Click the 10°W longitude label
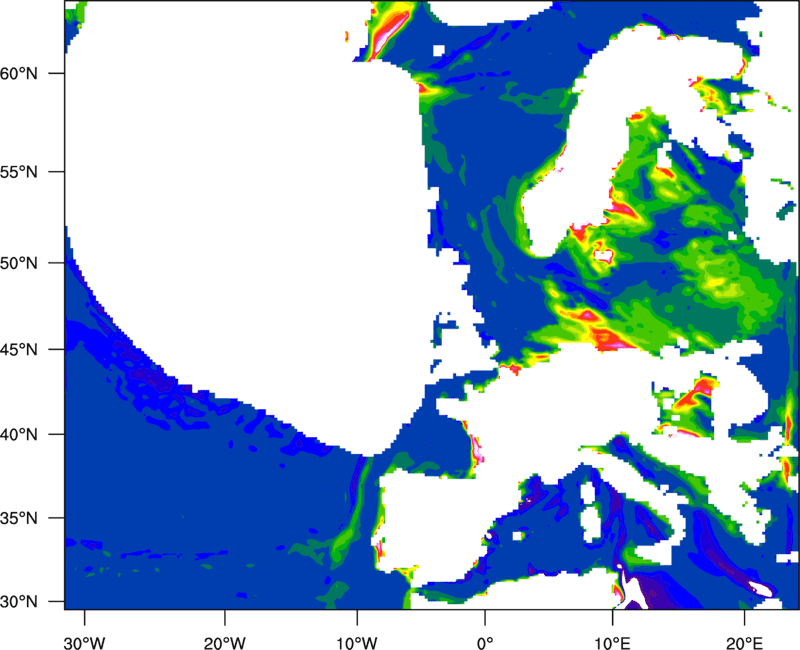The width and height of the screenshot is (800, 650). point(357,643)
